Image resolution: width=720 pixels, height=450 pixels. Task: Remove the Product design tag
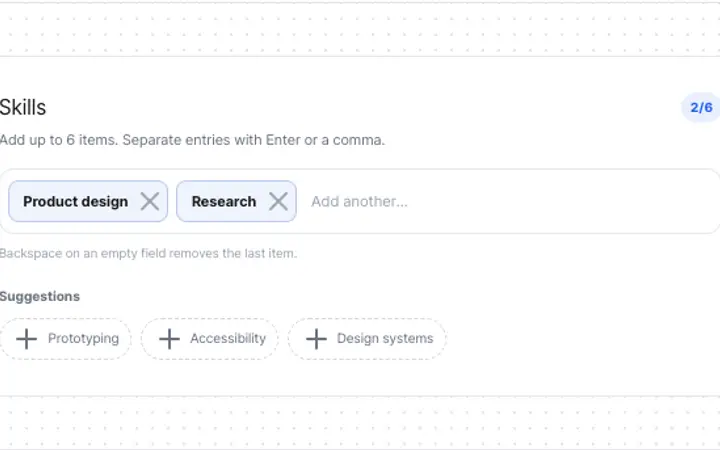[150, 201]
